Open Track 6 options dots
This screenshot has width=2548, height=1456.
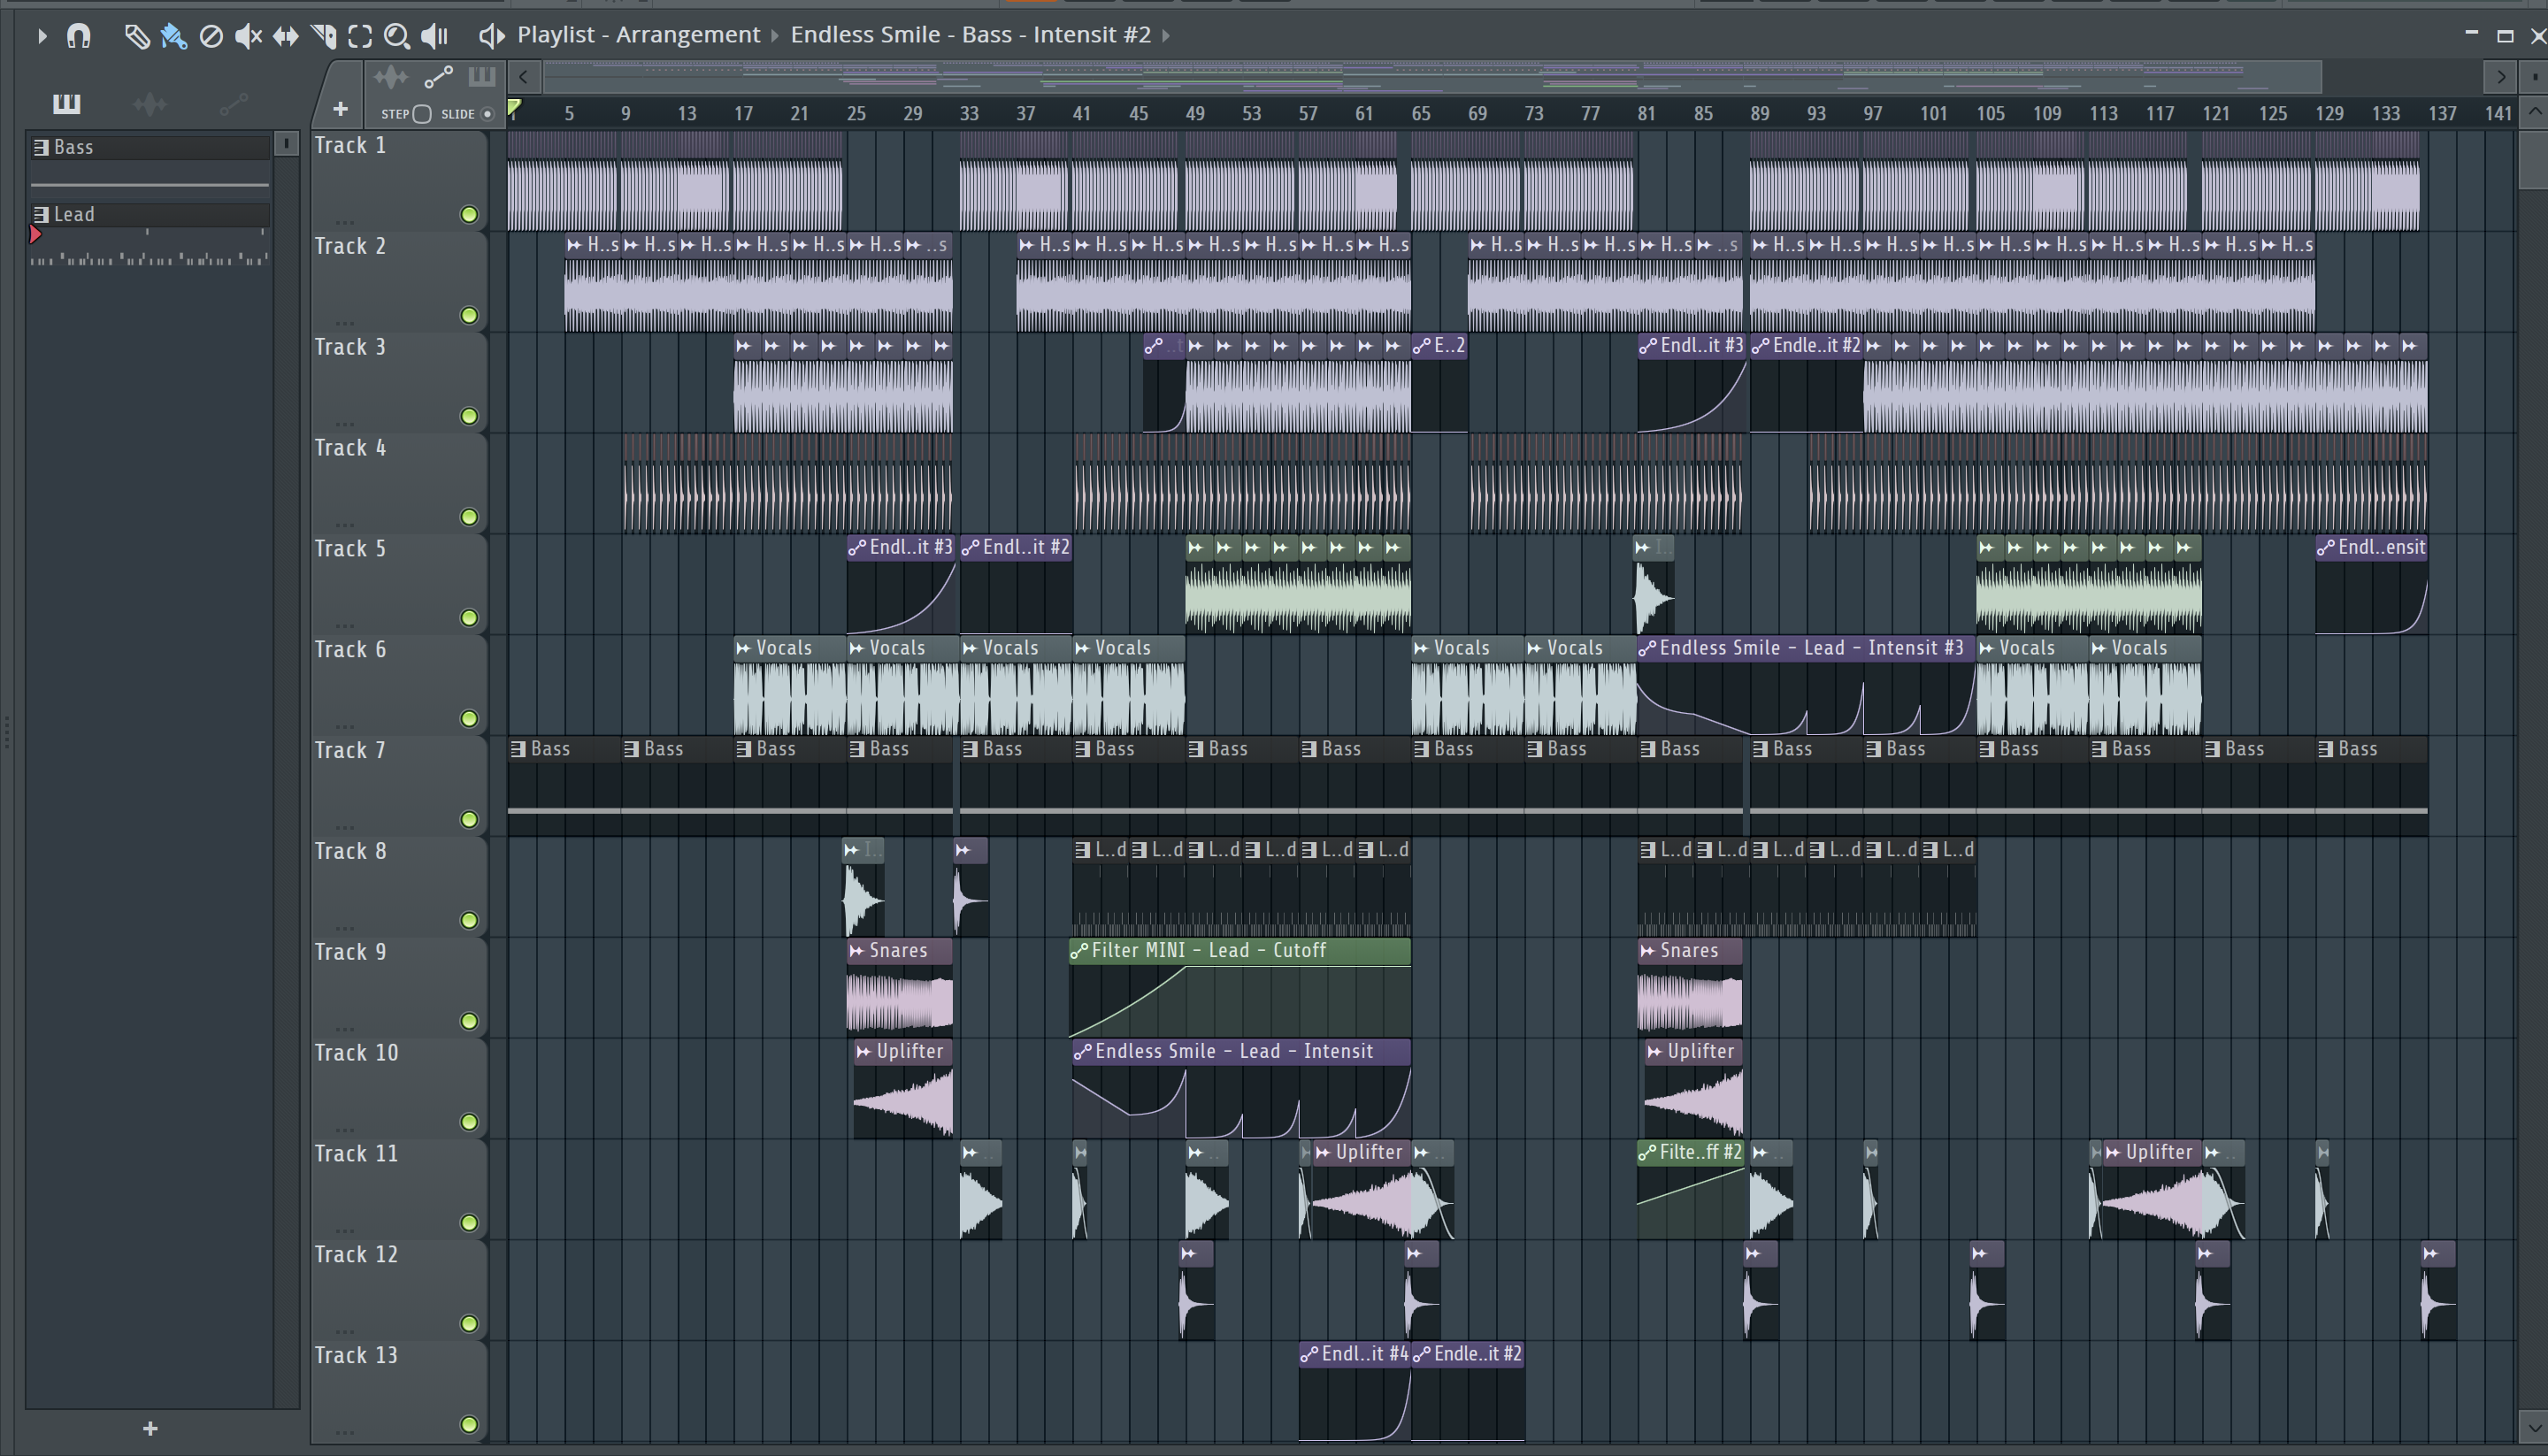coord(345,725)
